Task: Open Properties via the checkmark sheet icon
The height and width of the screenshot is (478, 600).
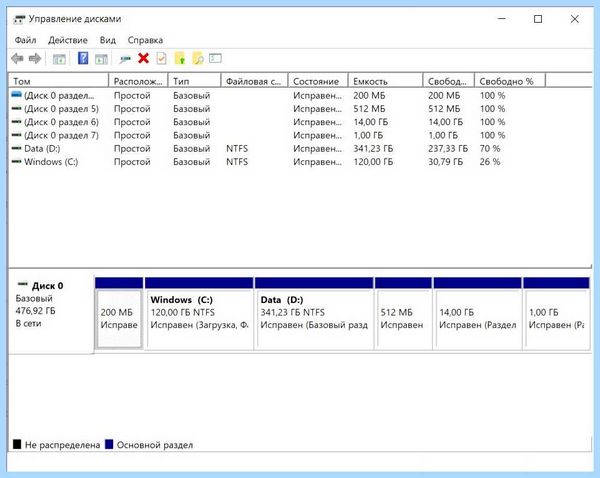Action: (161, 58)
